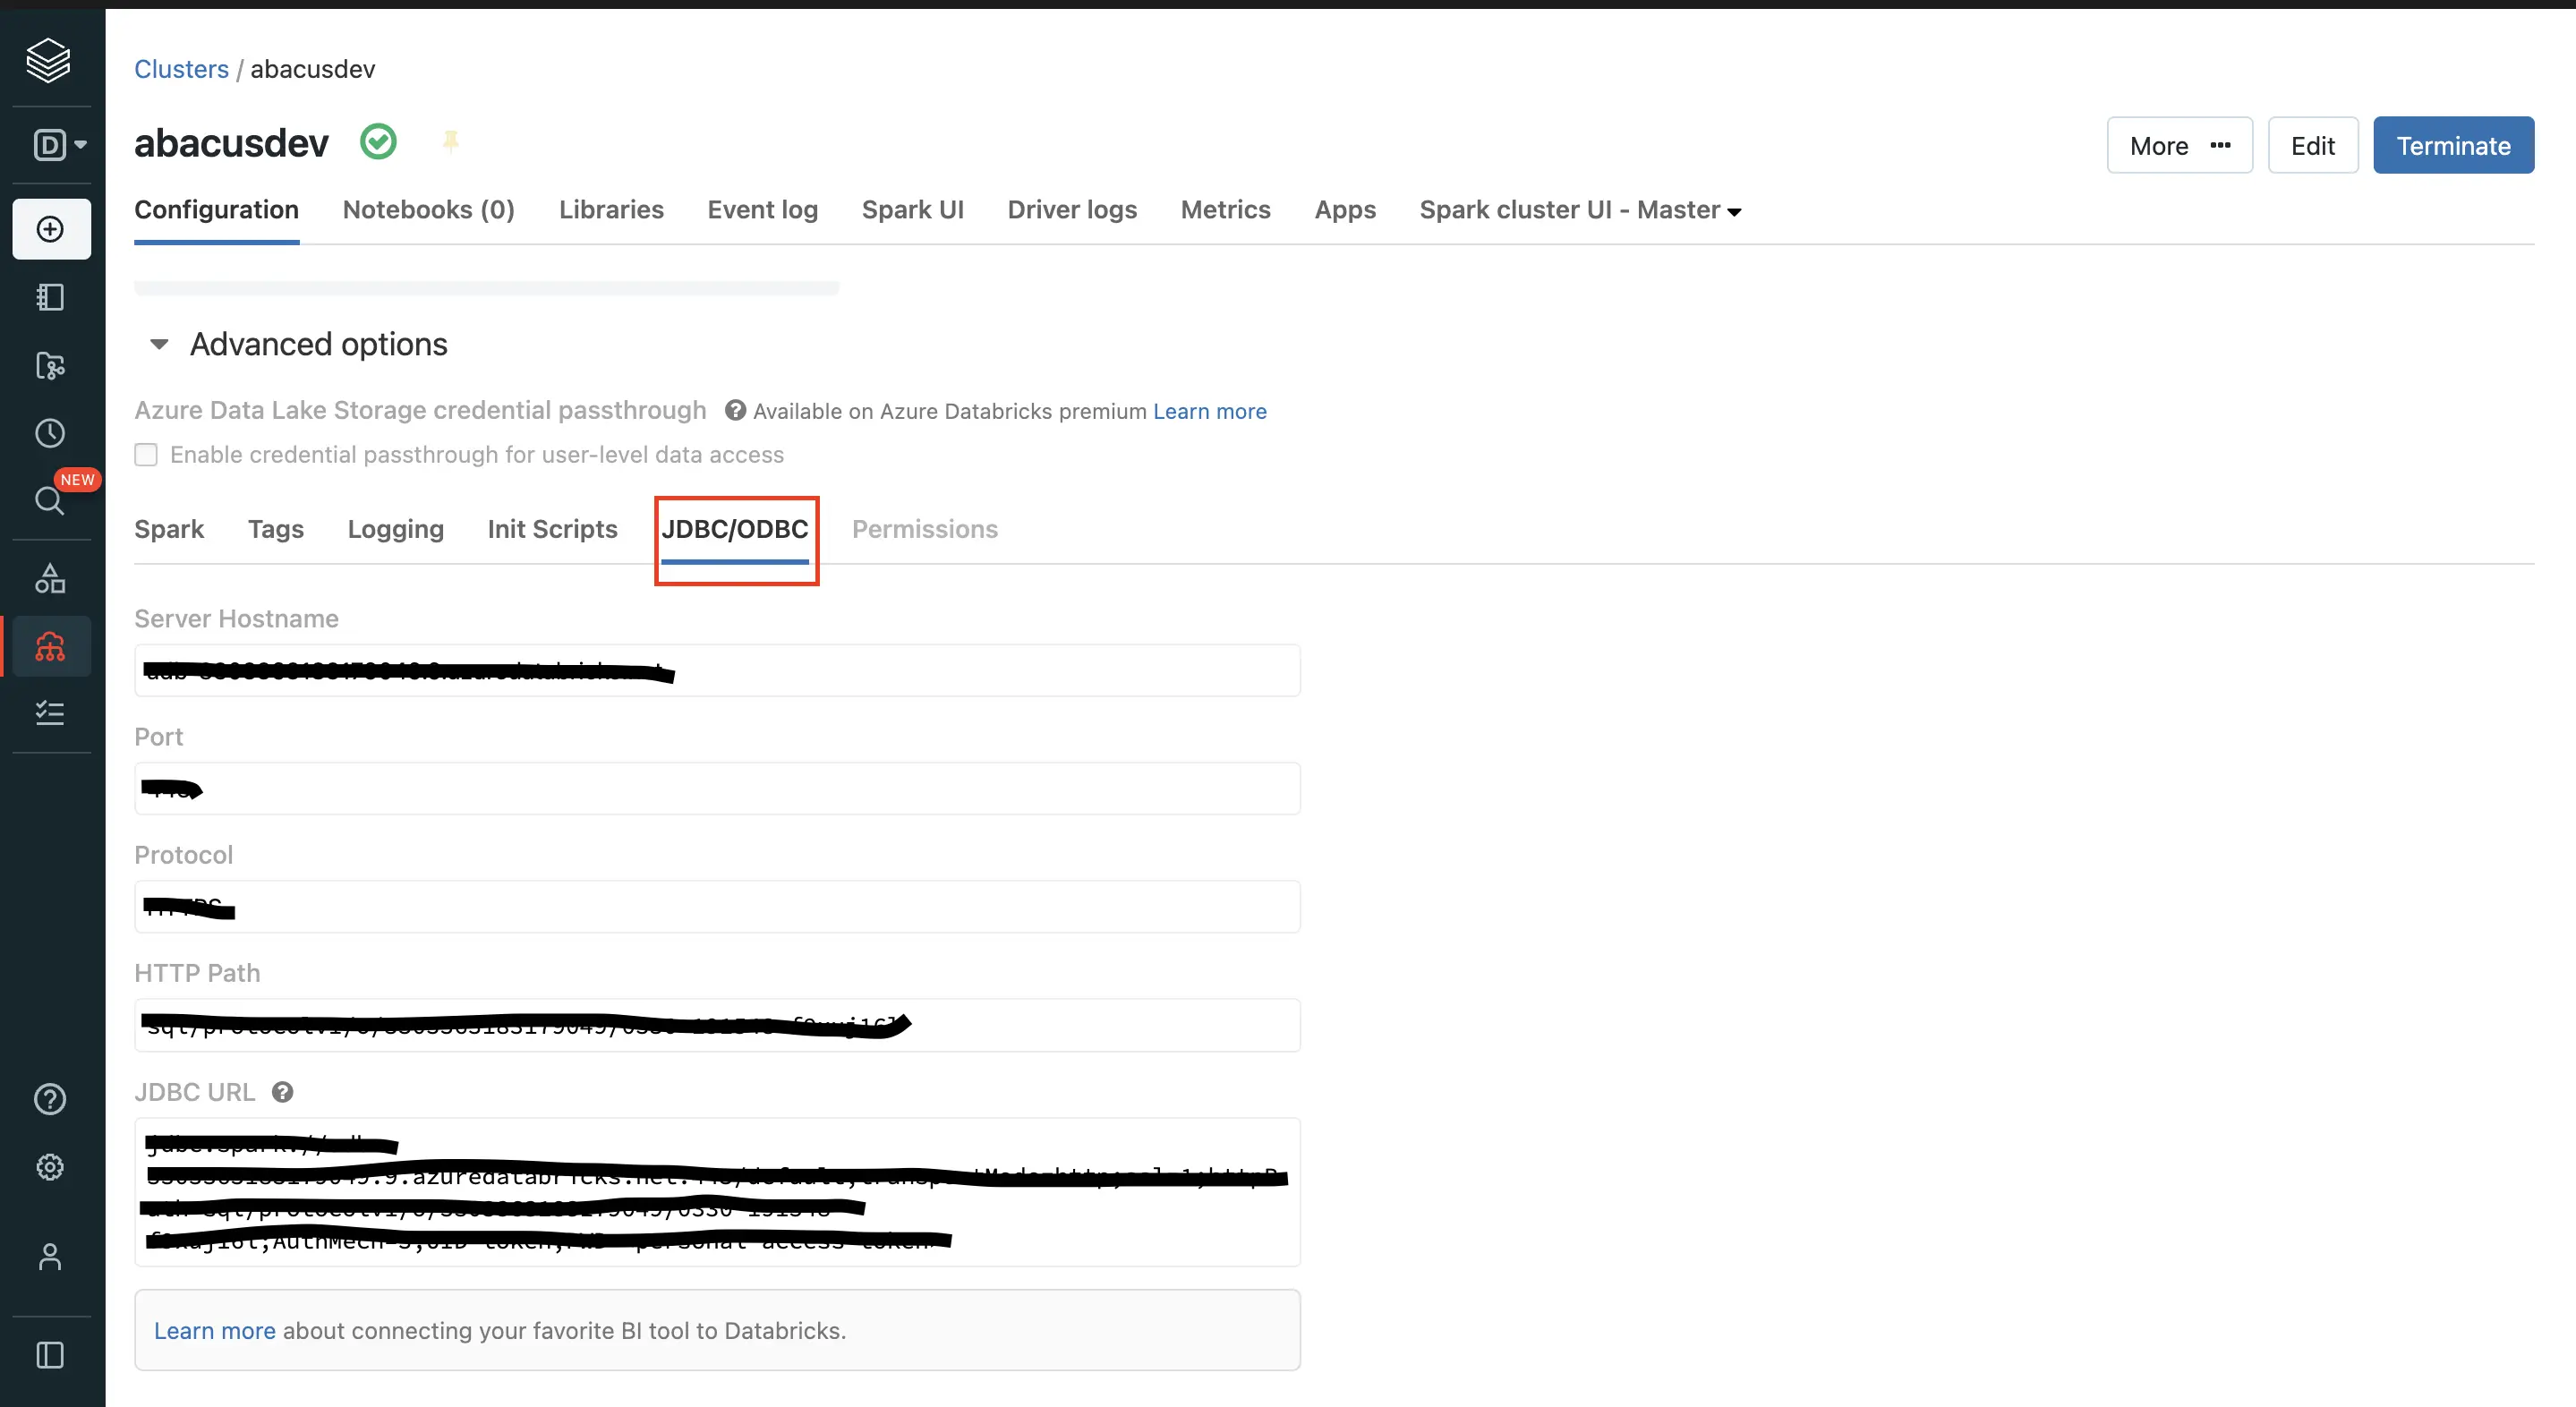
Task: Switch to the Permissions tab
Action: pyautogui.click(x=924, y=529)
